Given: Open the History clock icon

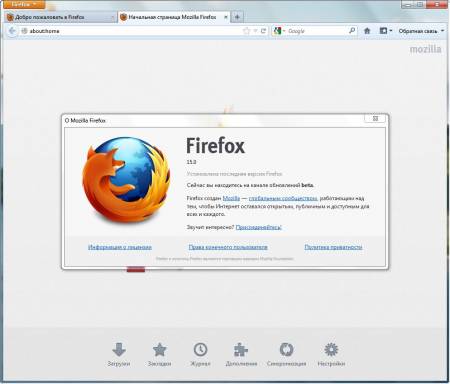Looking at the screenshot, I should [200, 350].
